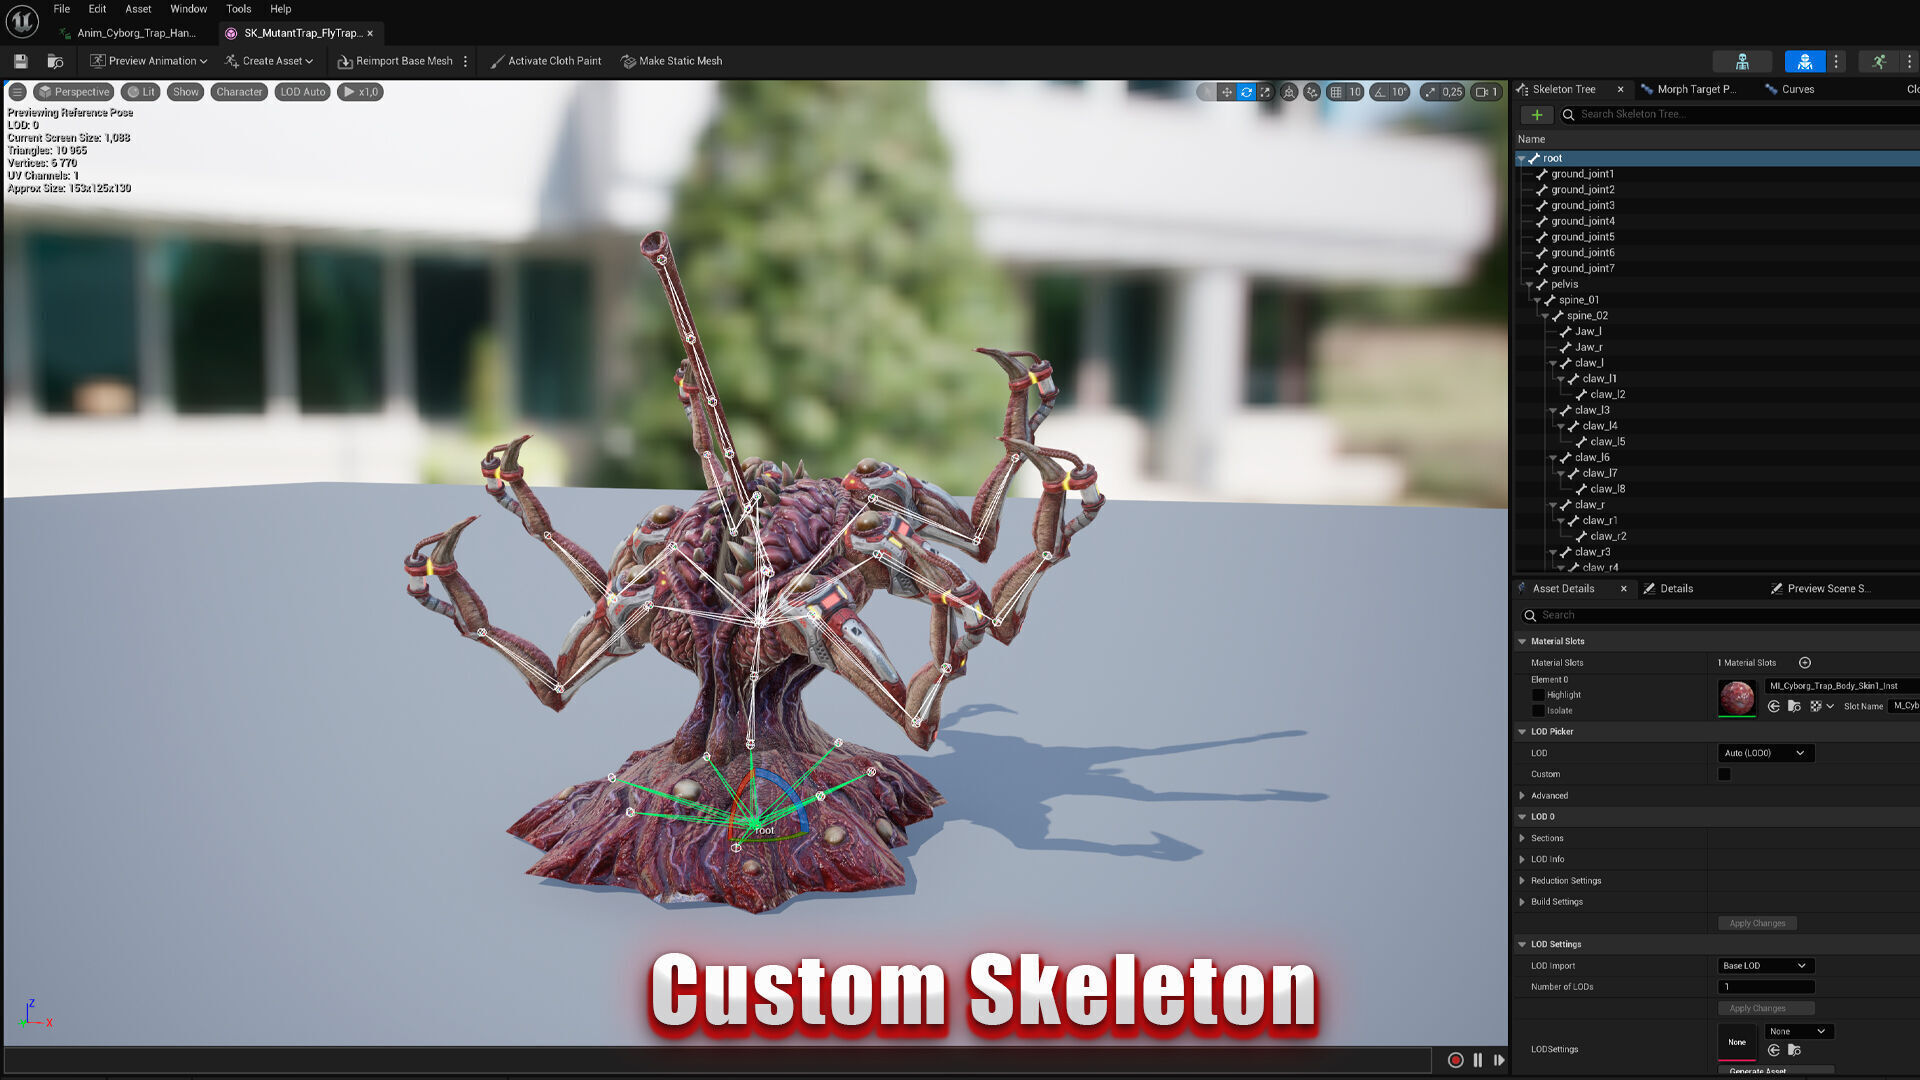Viewport: 1920px width, 1080px height.
Task: Open the grid snap value 10 selector
Action: (x=1355, y=92)
